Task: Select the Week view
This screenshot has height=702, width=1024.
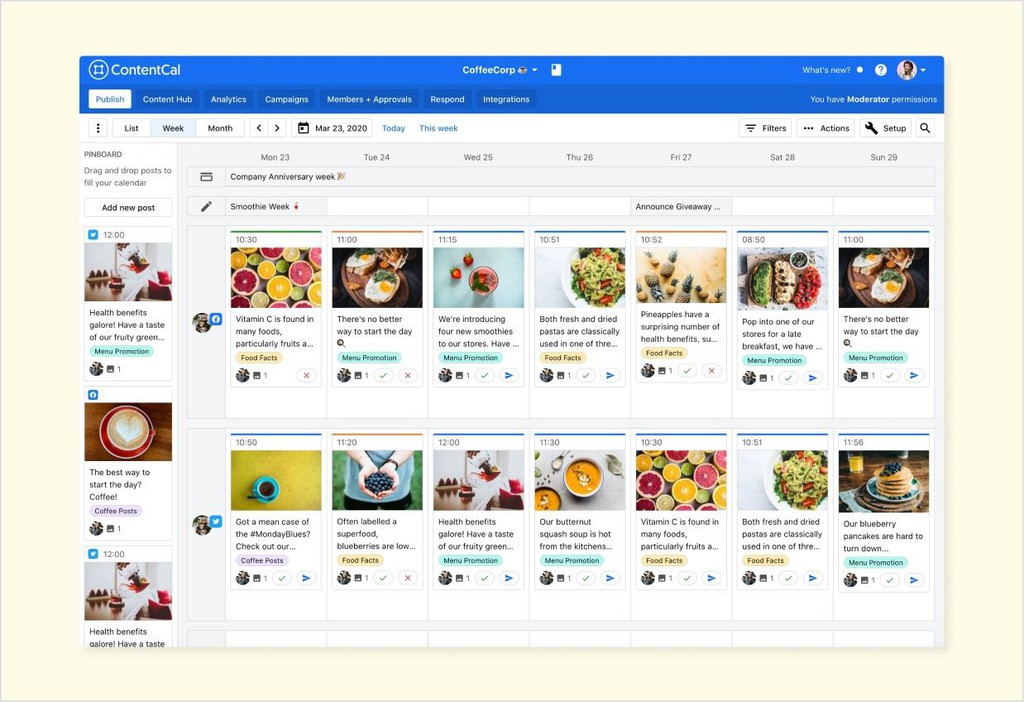Action: 173,128
